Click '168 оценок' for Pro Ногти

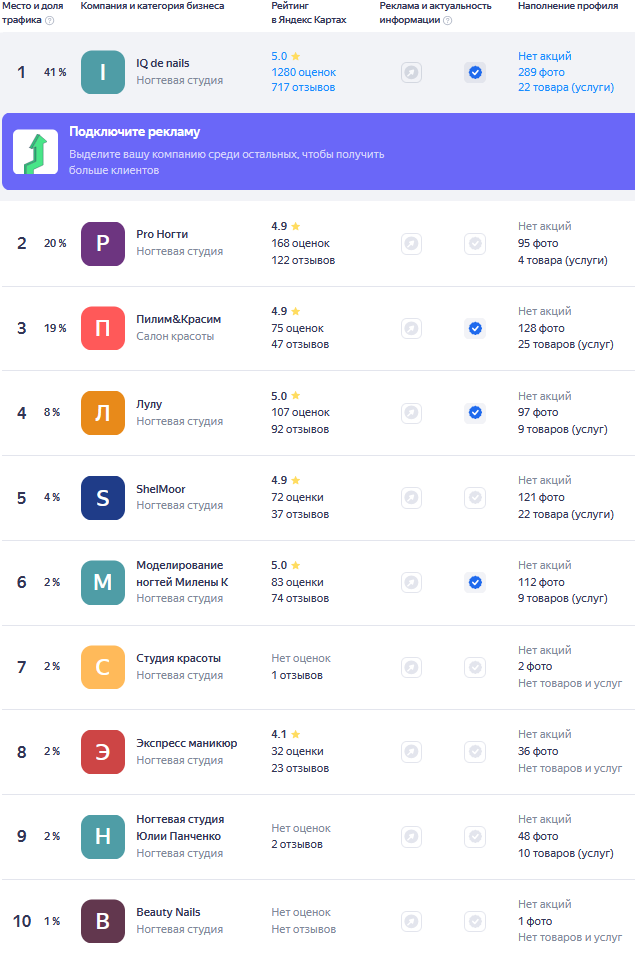(x=301, y=244)
